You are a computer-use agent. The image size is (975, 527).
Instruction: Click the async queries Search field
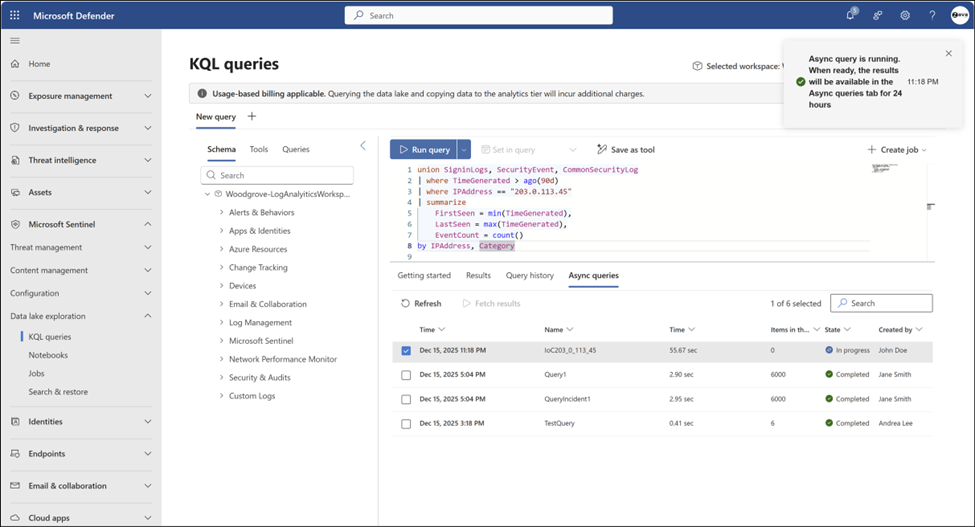[881, 303]
